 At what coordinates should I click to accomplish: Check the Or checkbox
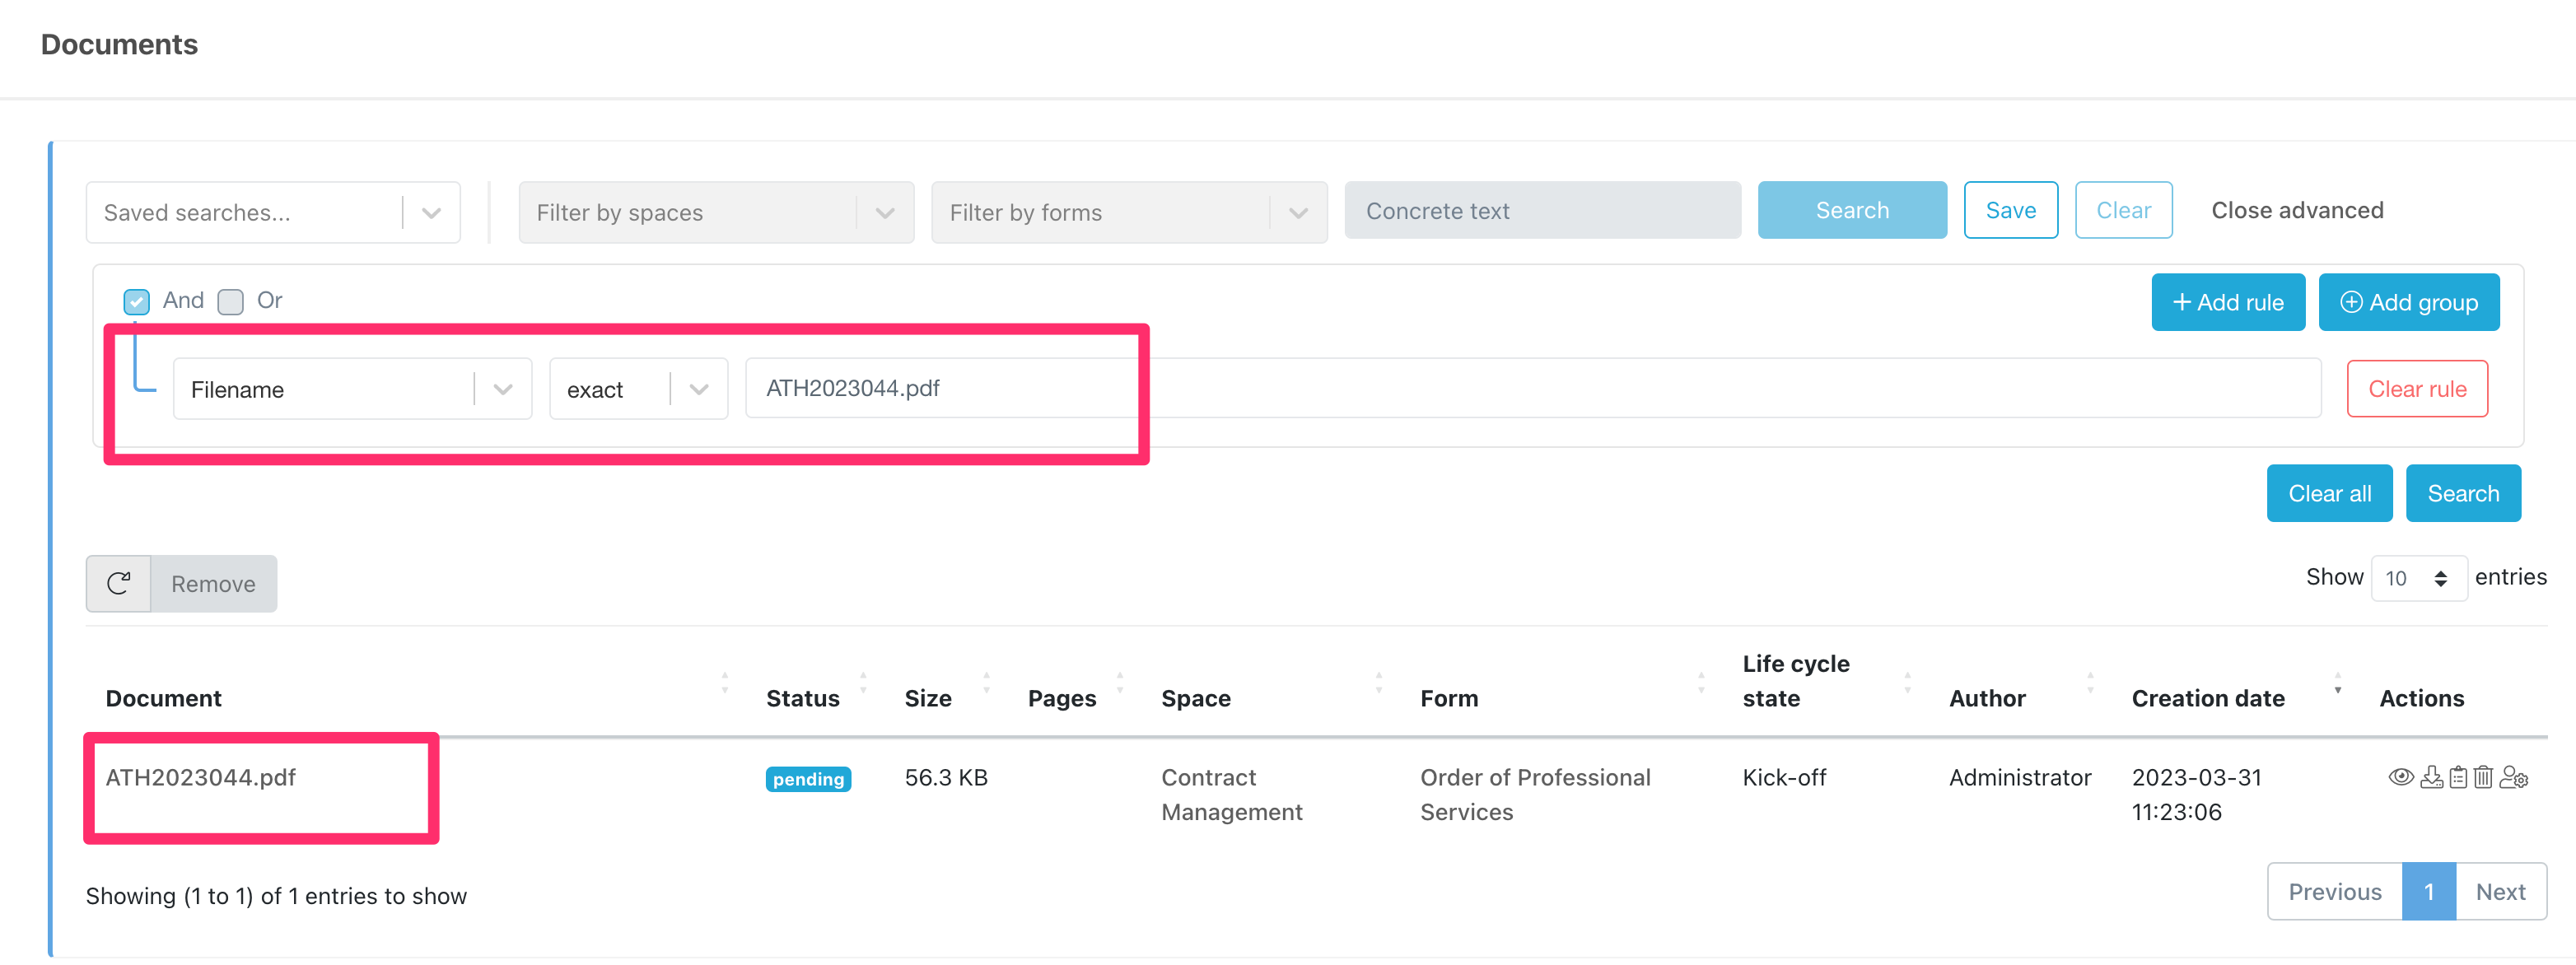231,301
